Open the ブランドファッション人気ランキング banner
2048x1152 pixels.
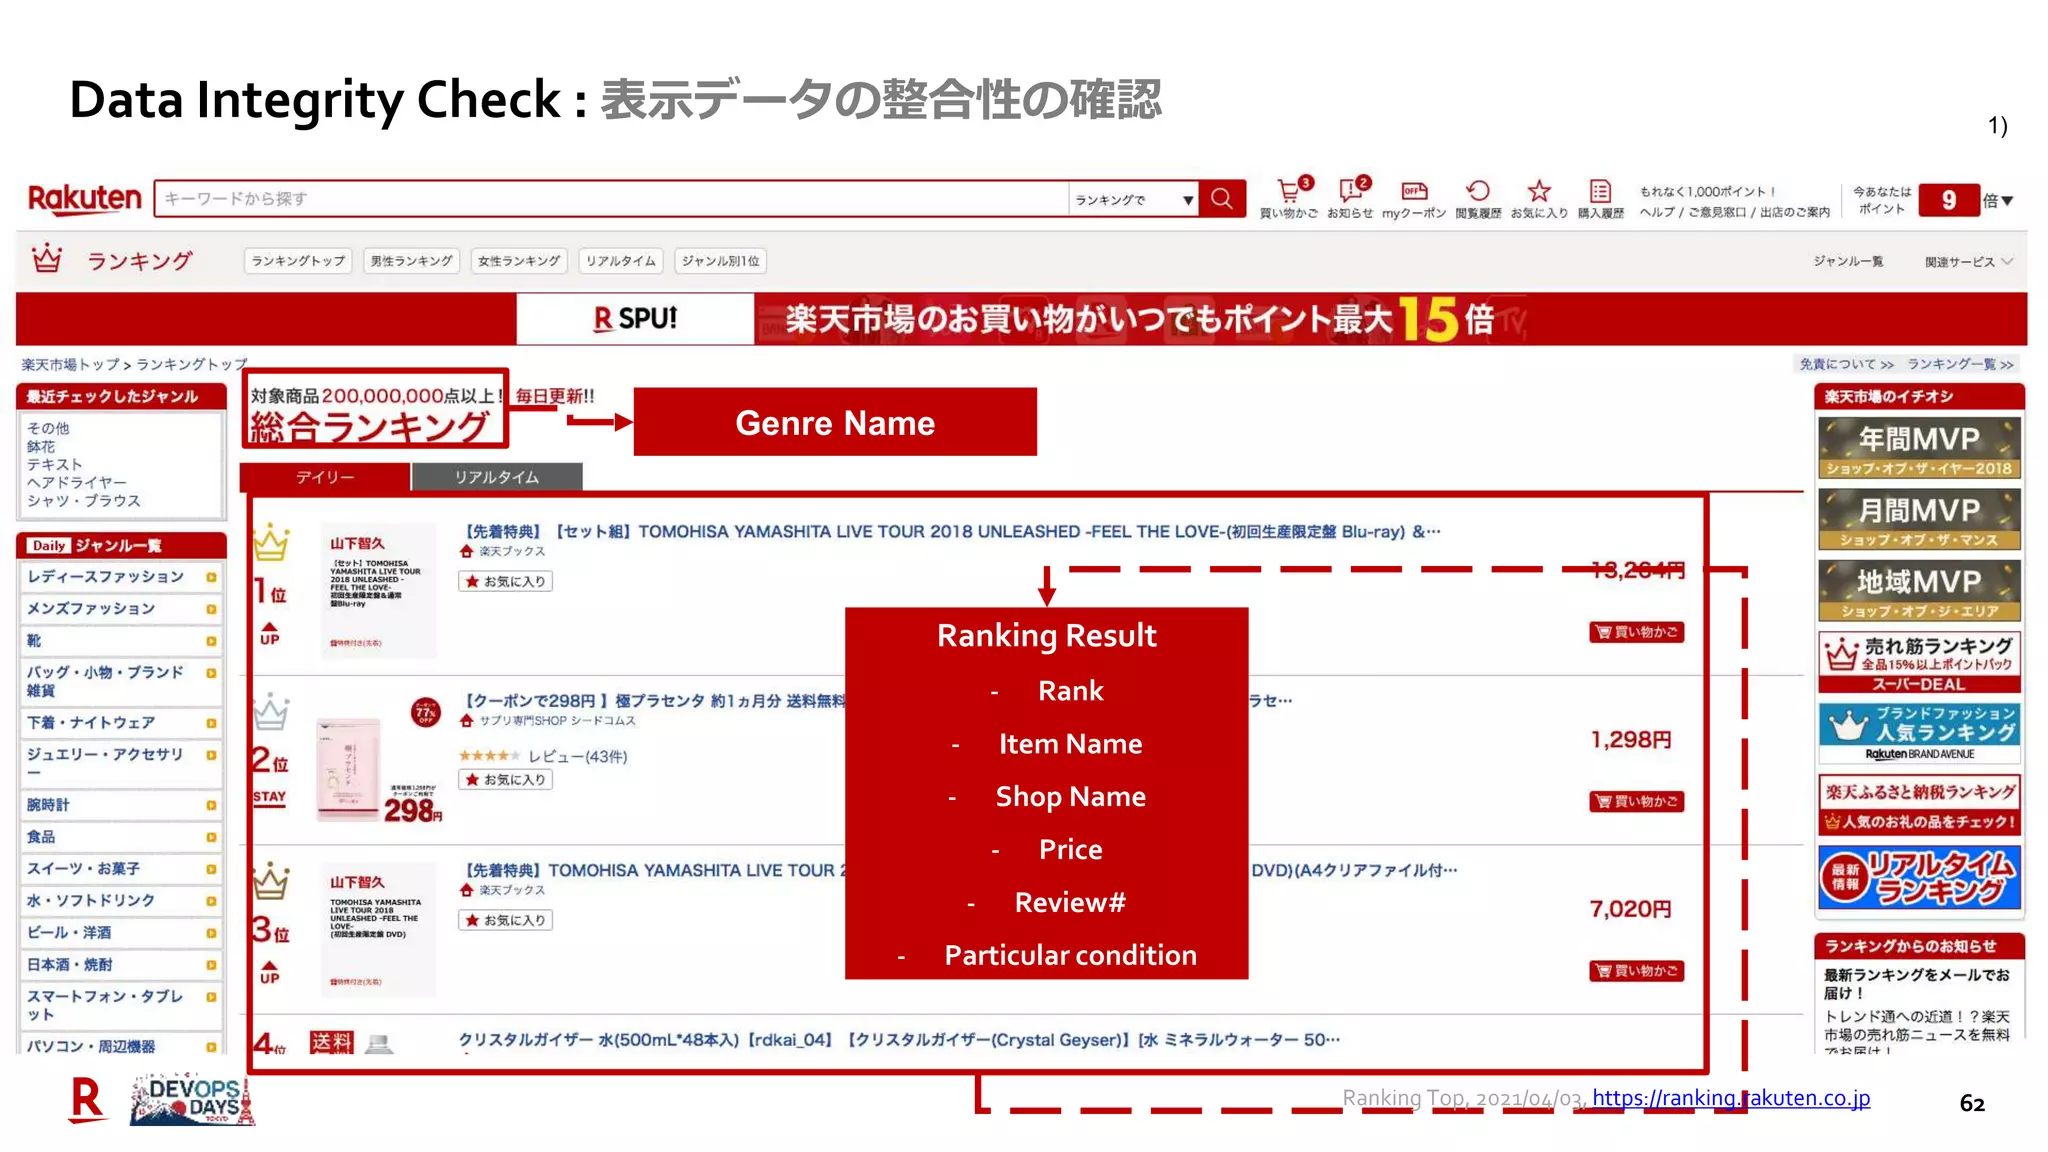pyautogui.click(x=1919, y=733)
